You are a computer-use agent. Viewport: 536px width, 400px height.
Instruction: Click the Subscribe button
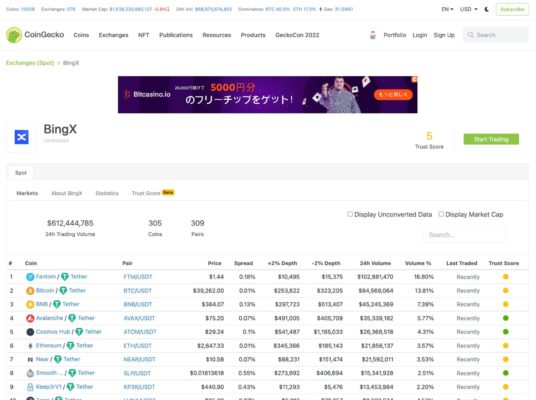pyautogui.click(x=512, y=9)
